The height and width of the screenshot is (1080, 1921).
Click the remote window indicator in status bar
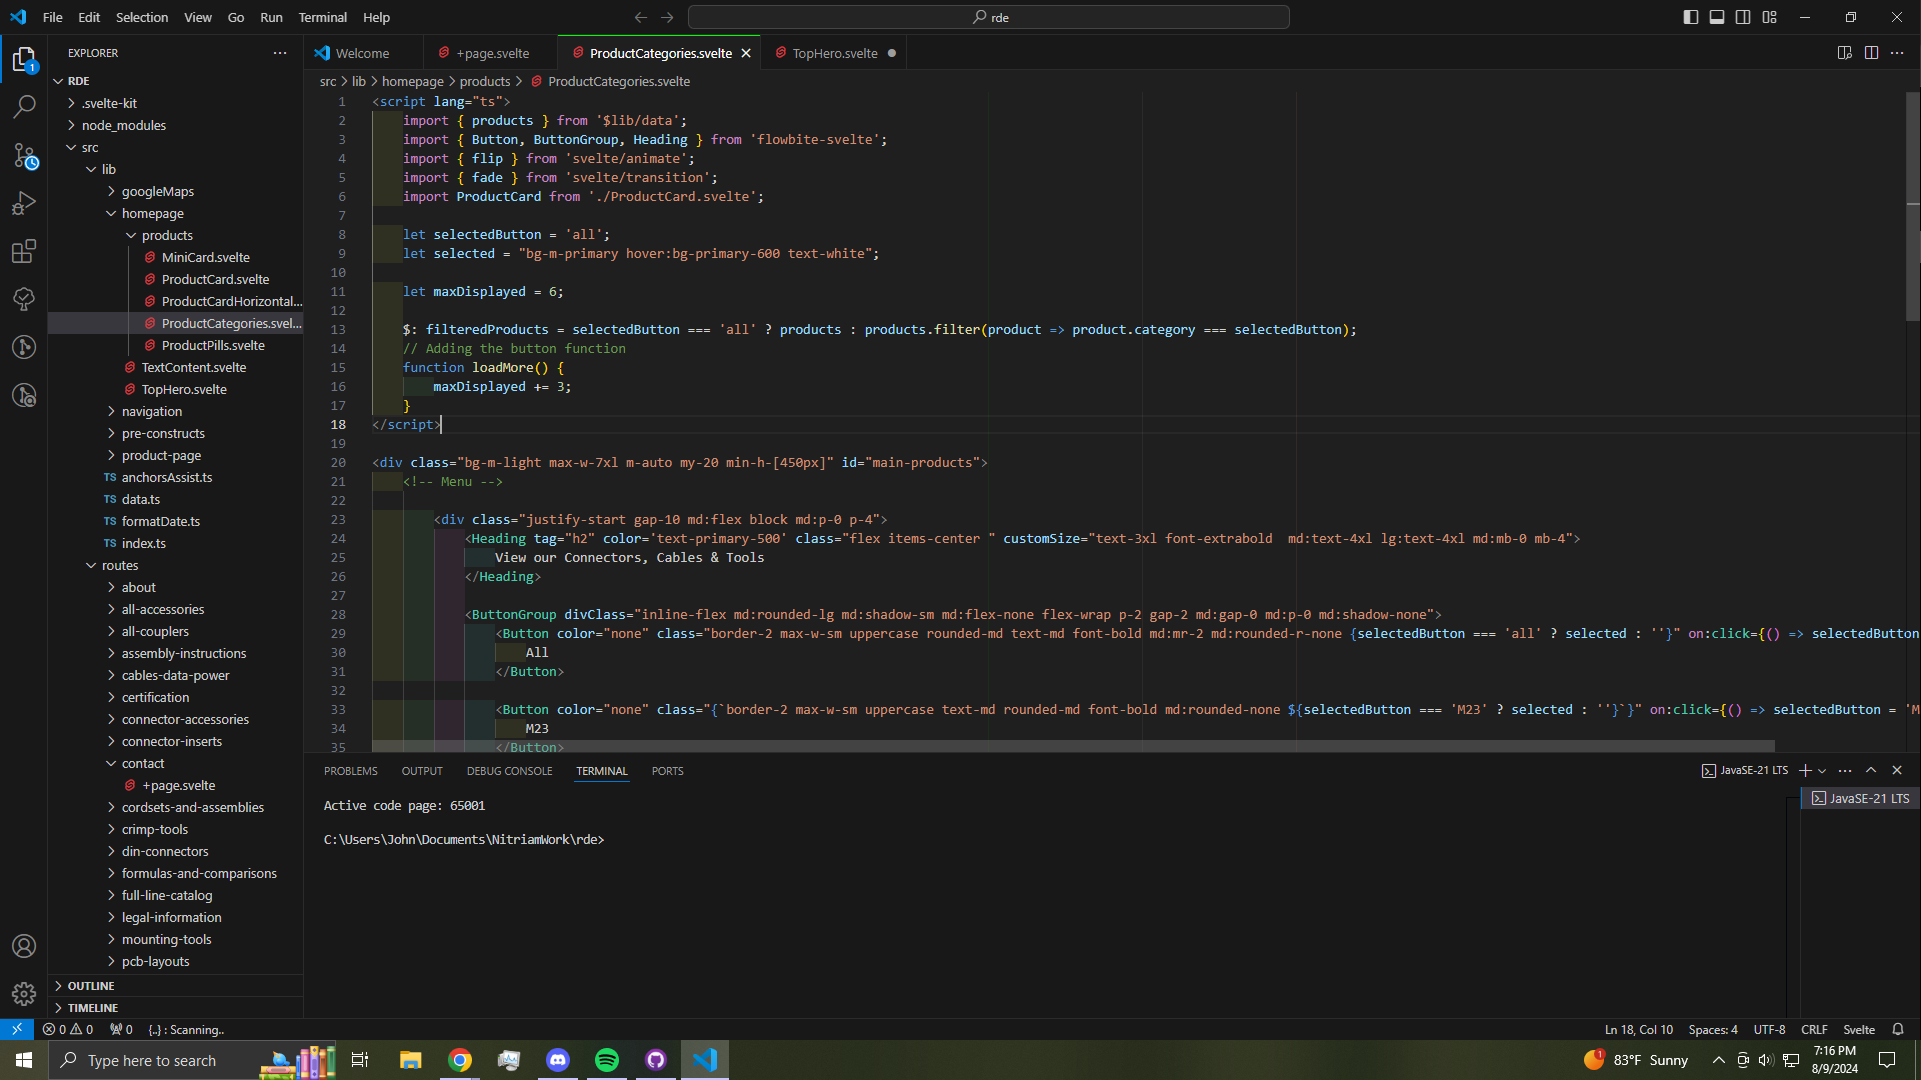pos(17,1029)
